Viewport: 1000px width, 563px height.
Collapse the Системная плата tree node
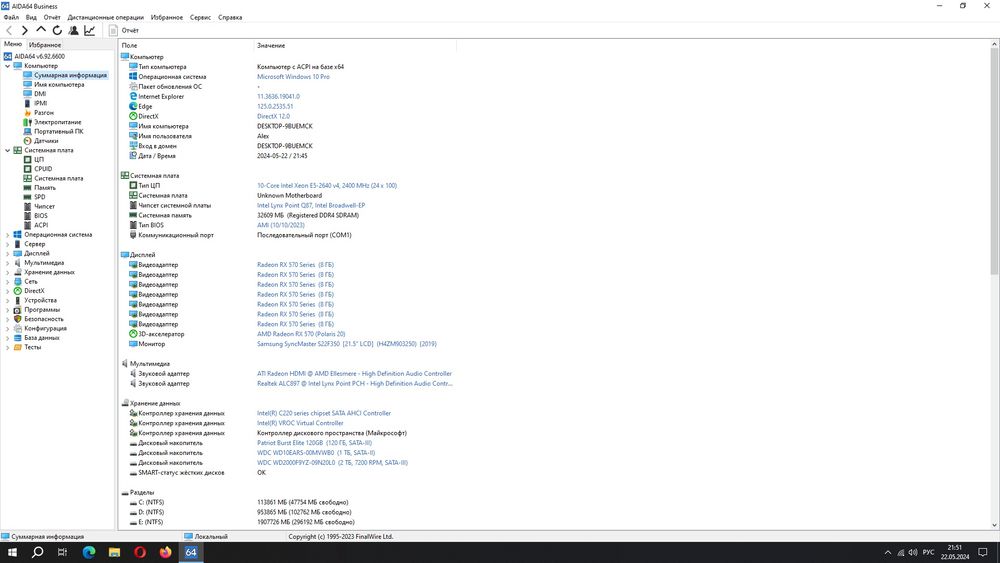[x=8, y=150]
